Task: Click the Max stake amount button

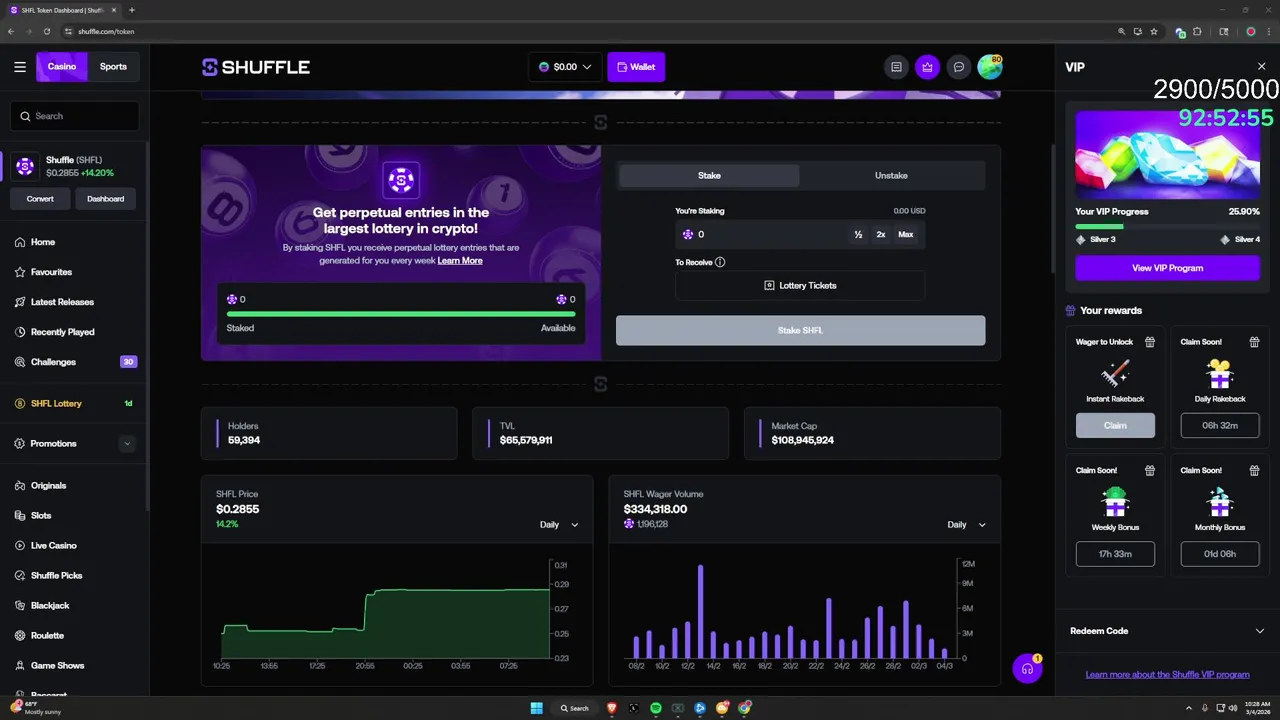Action: [x=906, y=234]
